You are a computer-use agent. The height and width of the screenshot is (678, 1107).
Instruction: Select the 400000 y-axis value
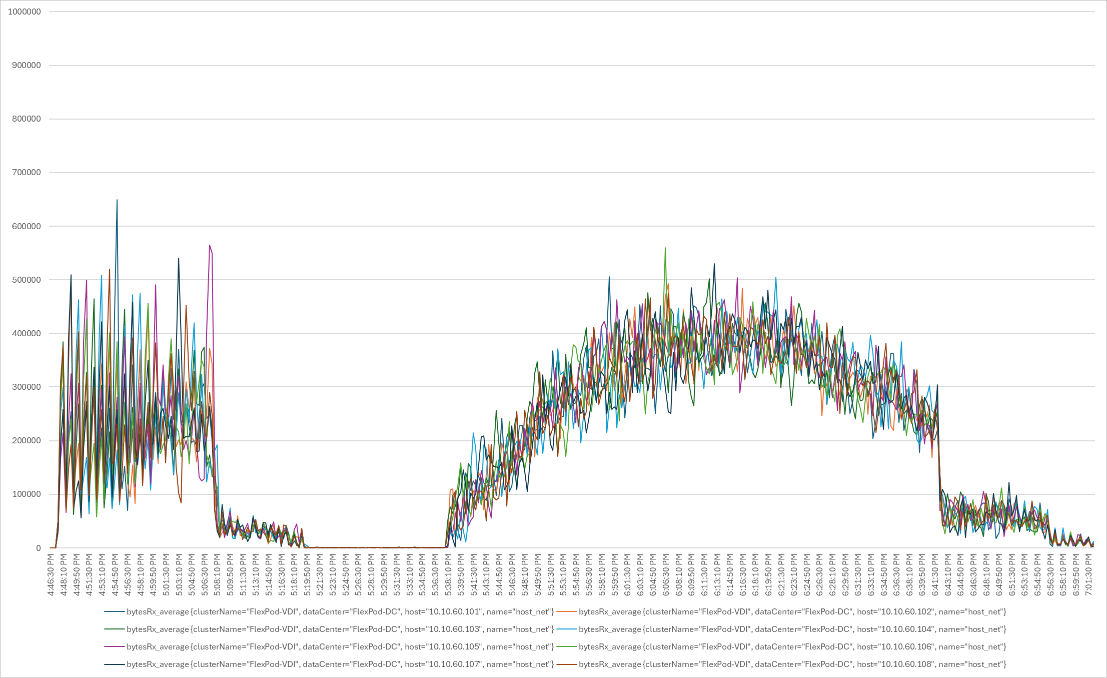tap(27, 333)
